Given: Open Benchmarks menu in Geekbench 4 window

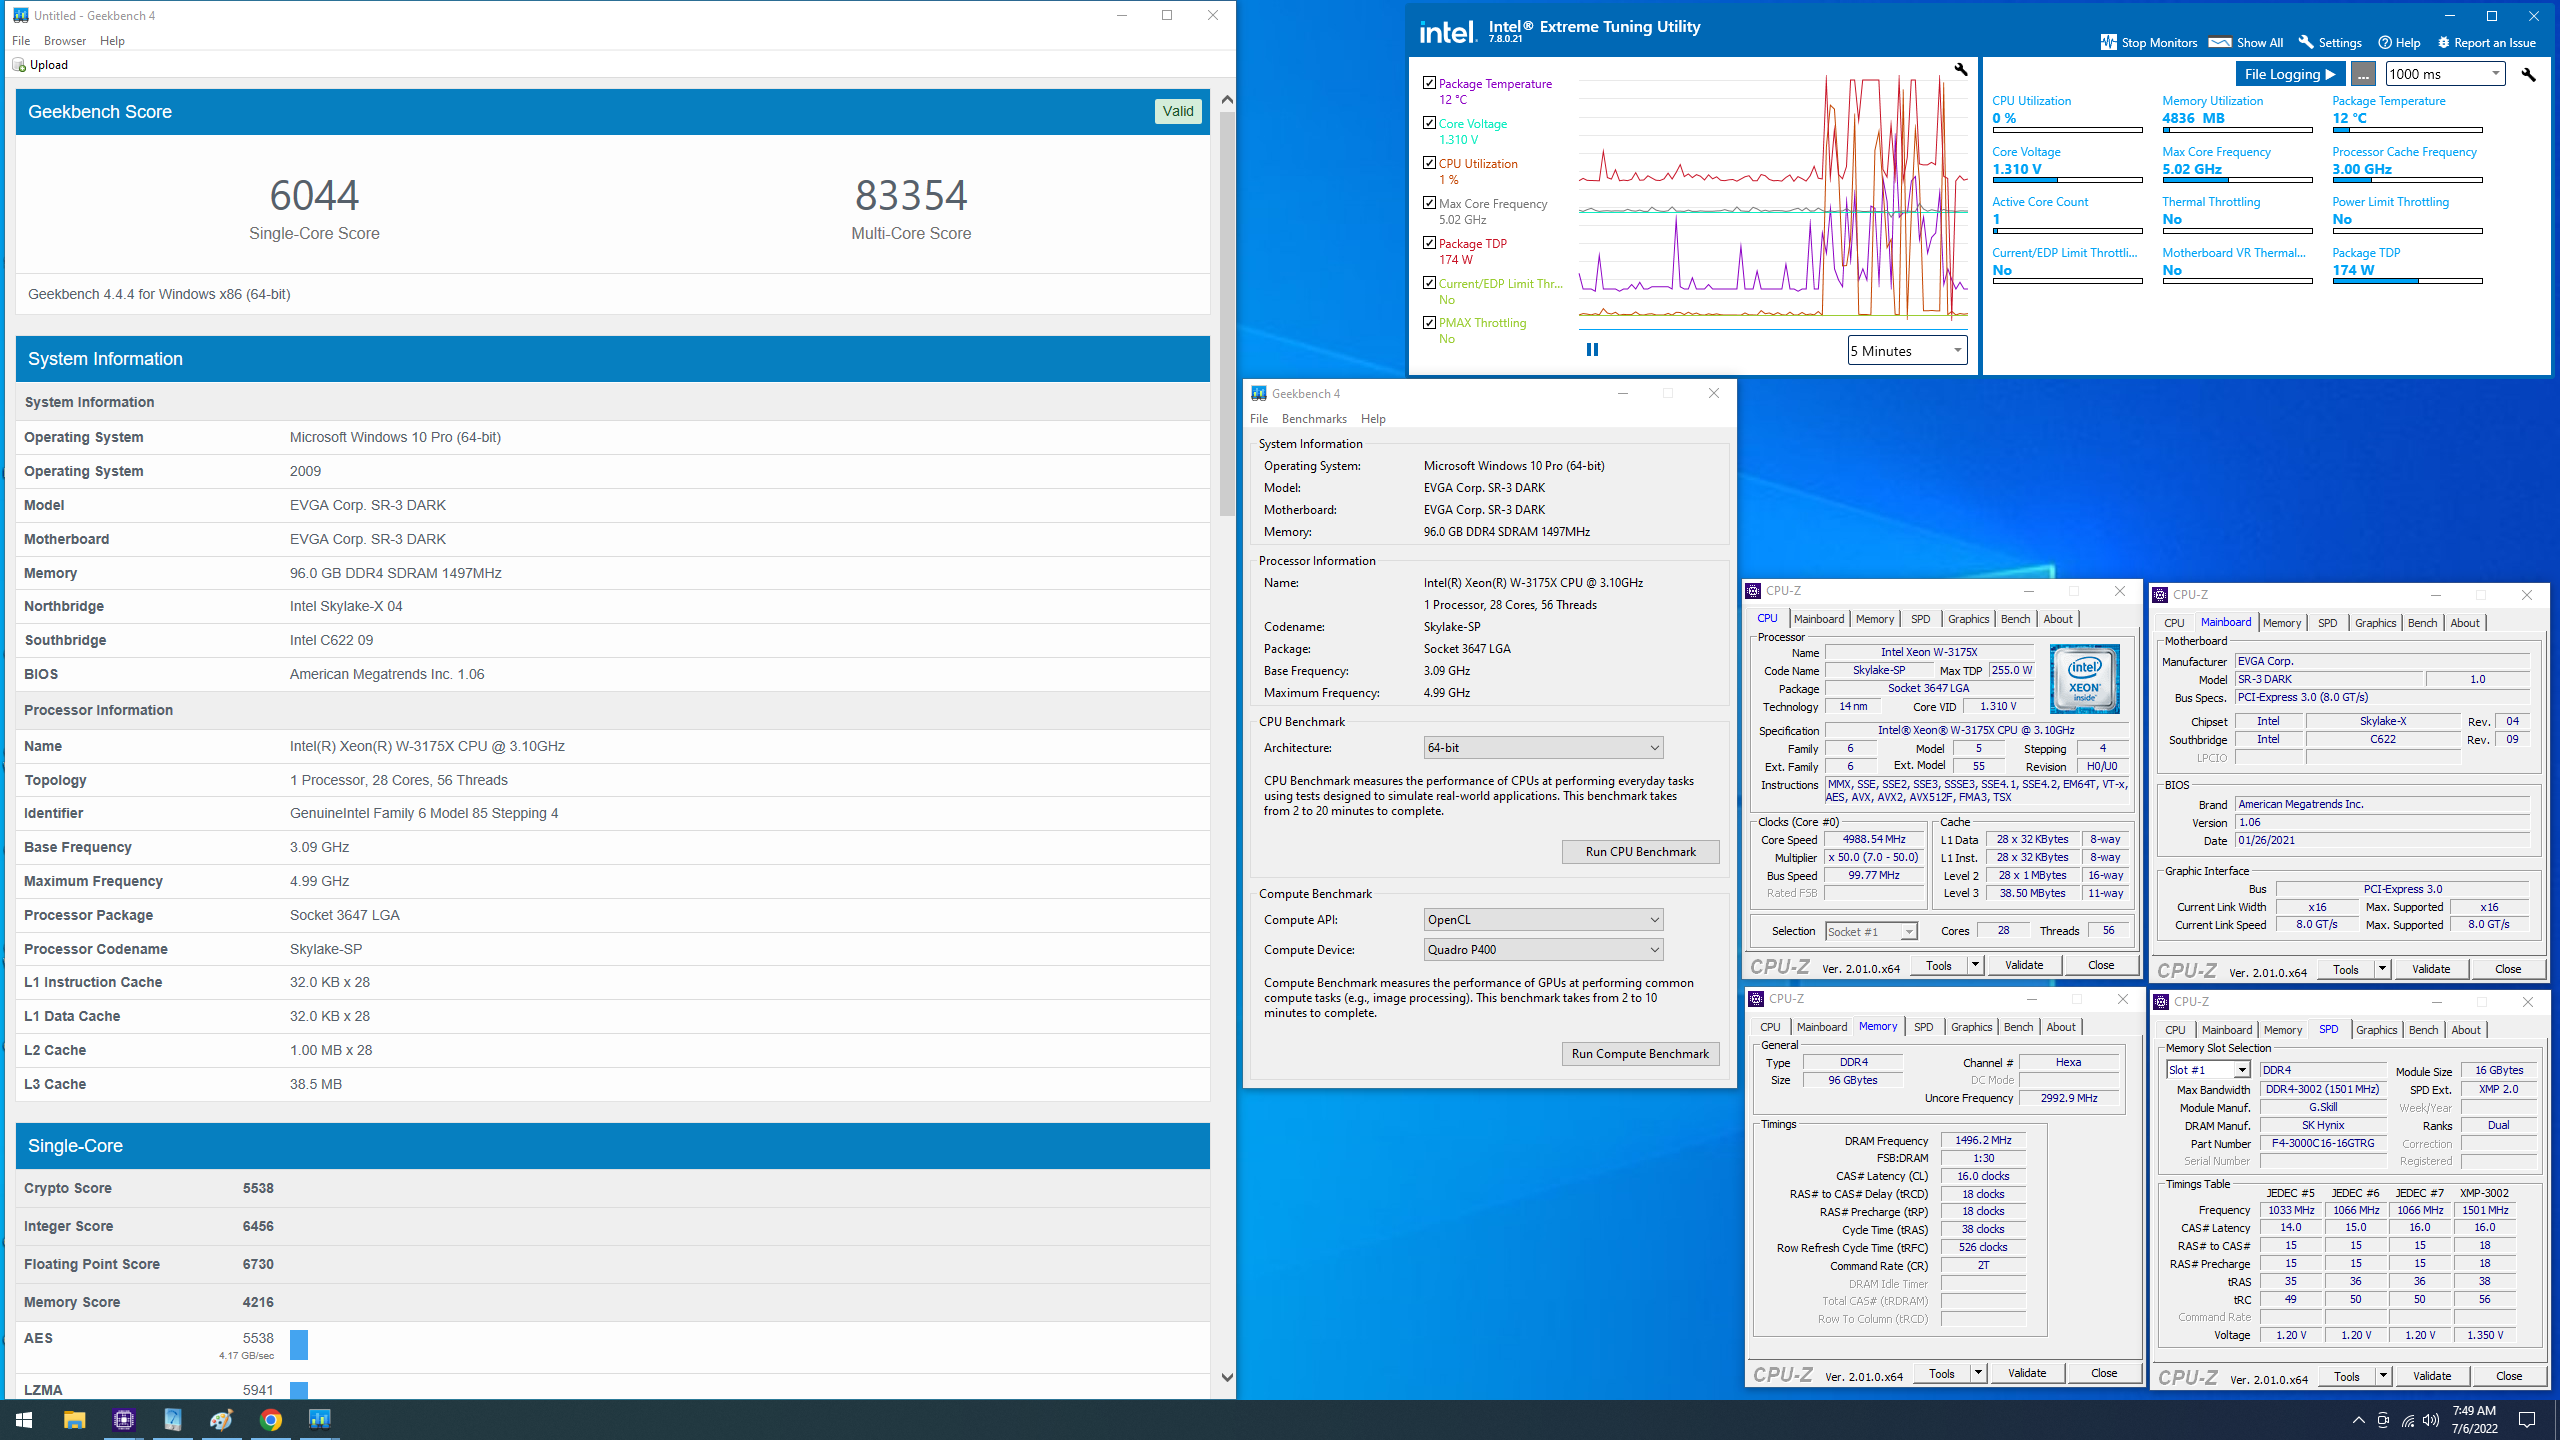Looking at the screenshot, I should (1314, 419).
